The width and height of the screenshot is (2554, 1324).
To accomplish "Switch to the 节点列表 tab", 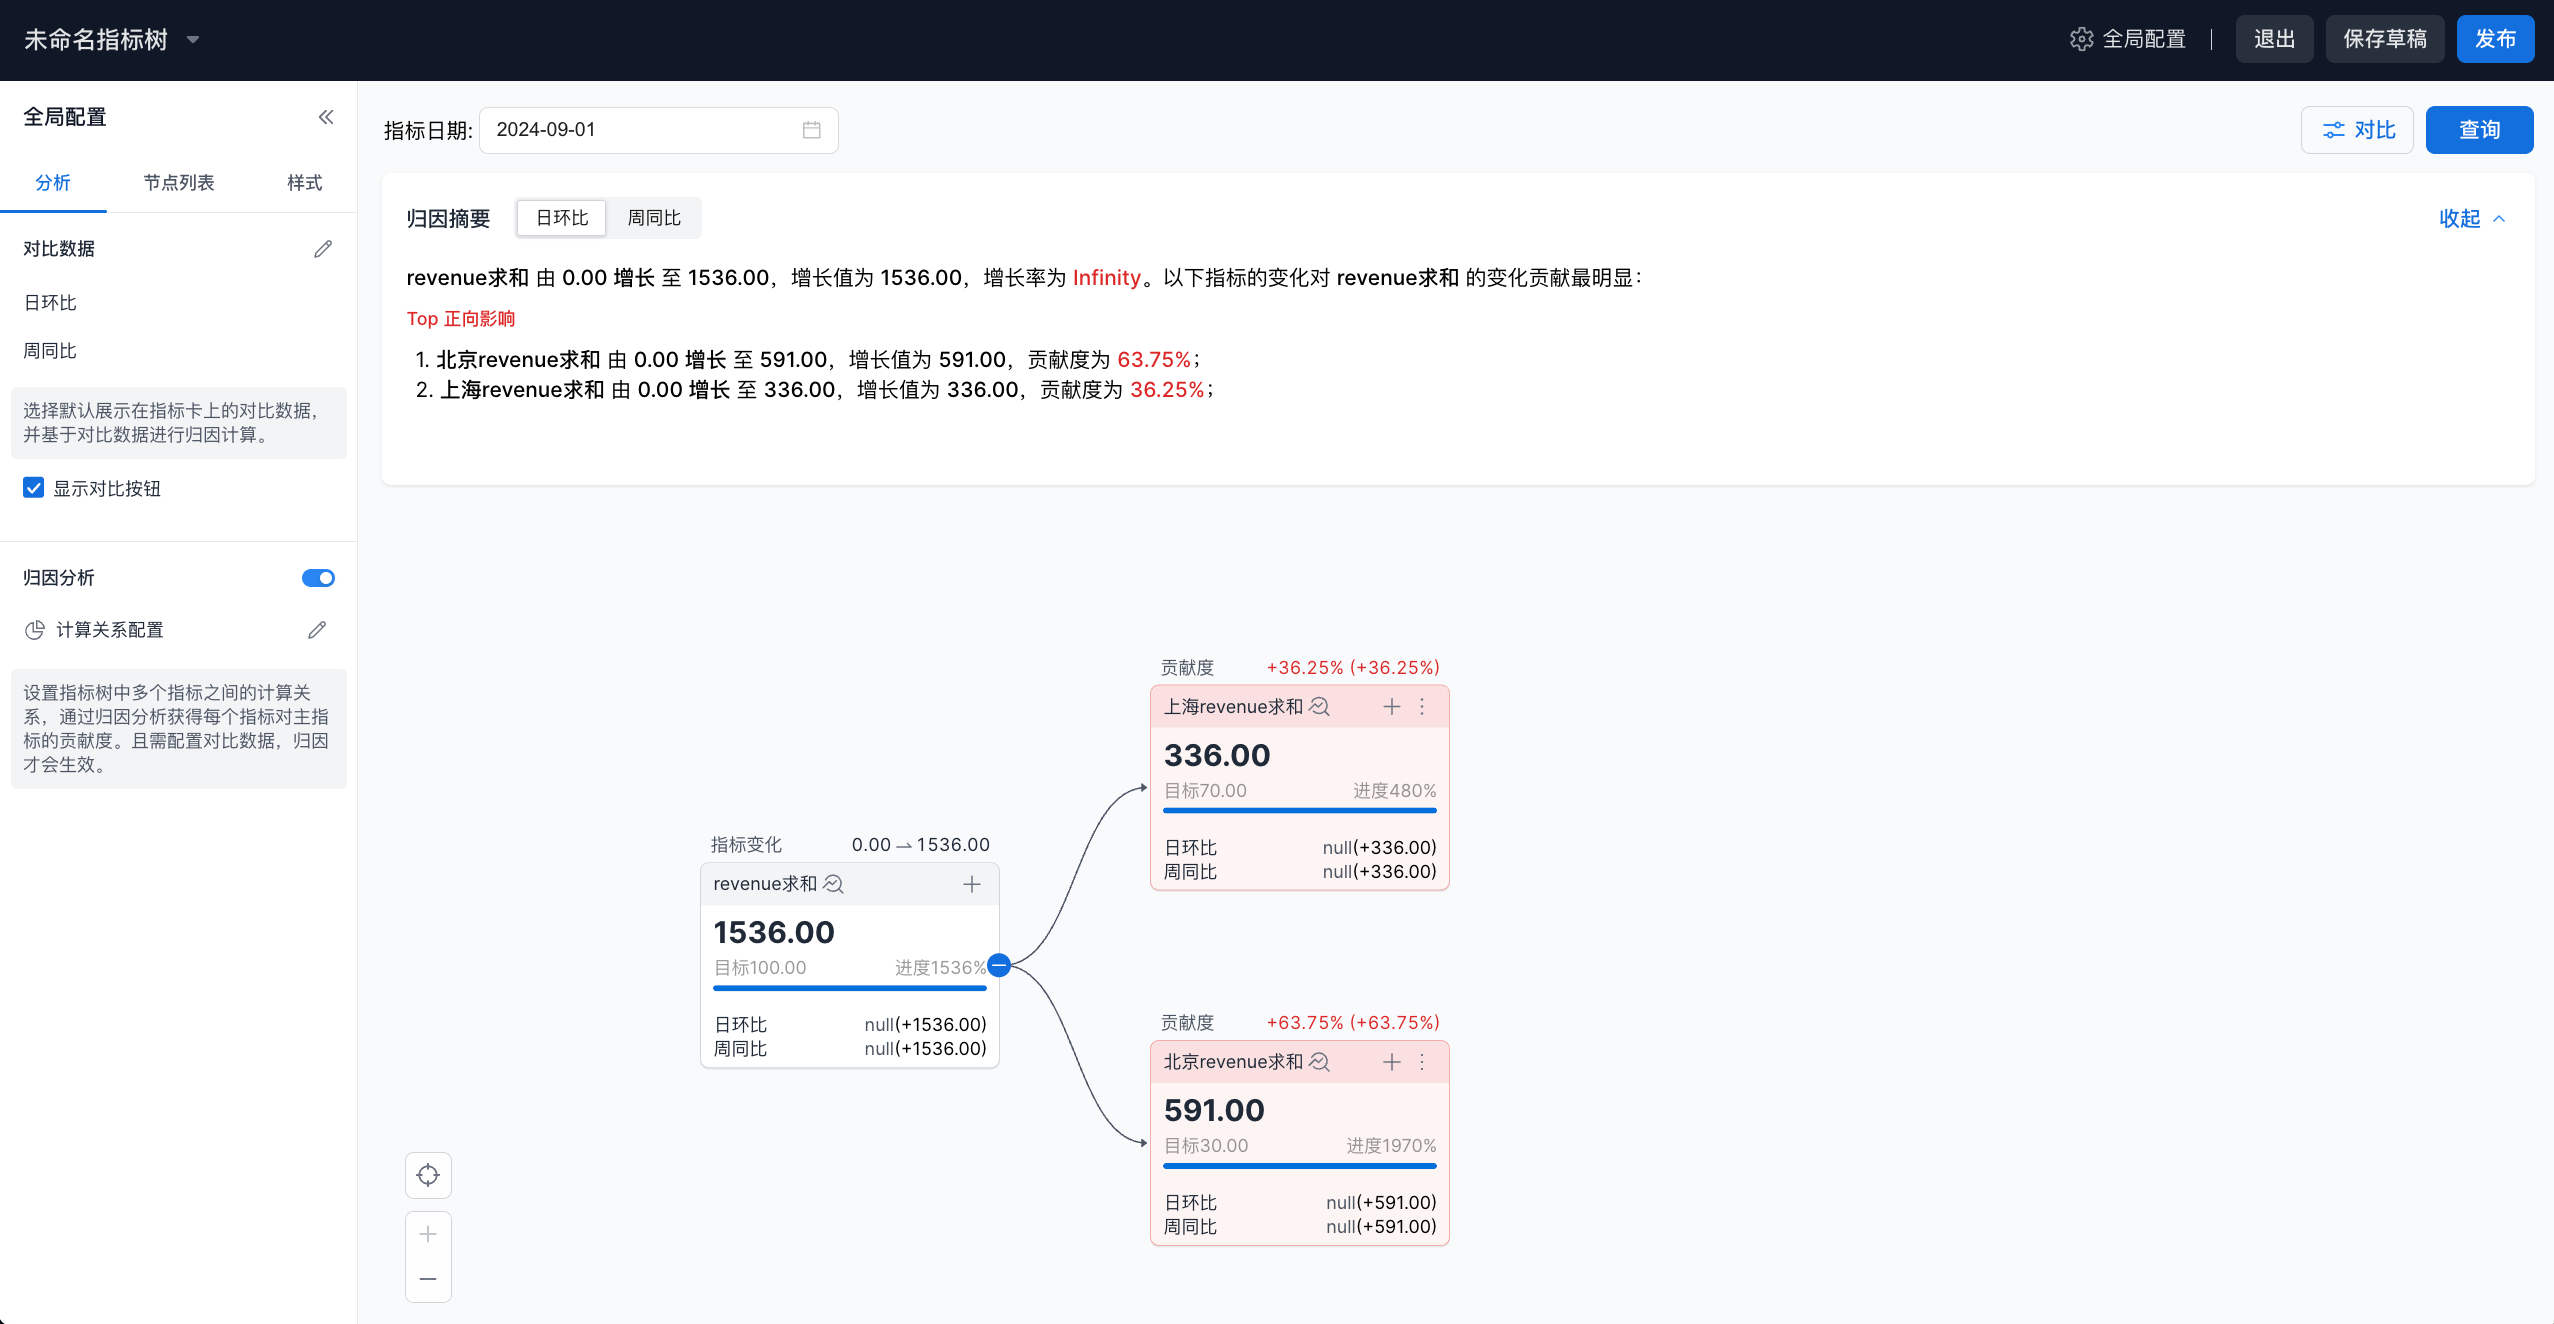I will pyautogui.click(x=179, y=183).
